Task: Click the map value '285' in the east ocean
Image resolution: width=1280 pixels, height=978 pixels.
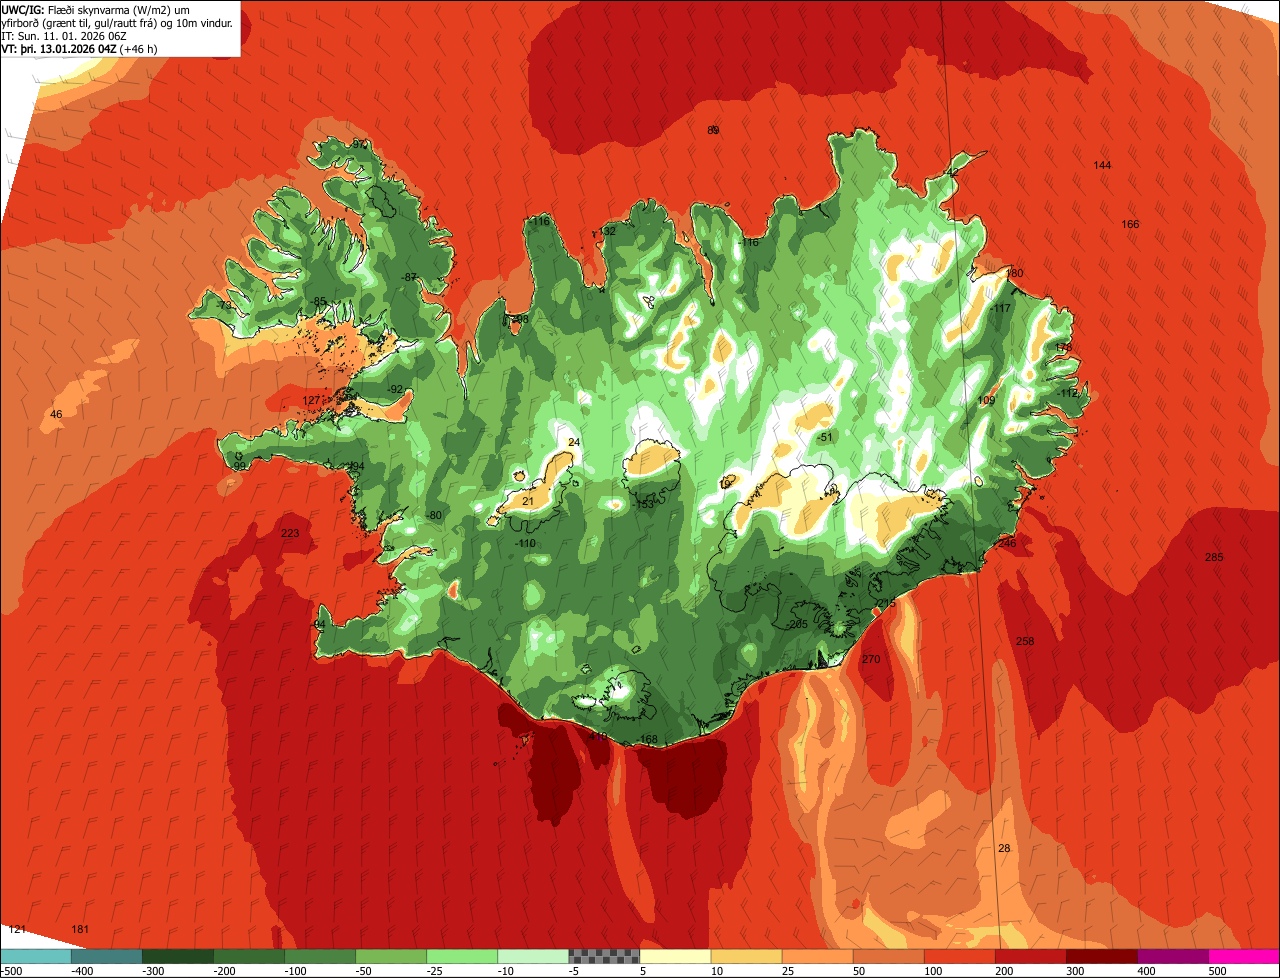Action: tap(1214, 557)
